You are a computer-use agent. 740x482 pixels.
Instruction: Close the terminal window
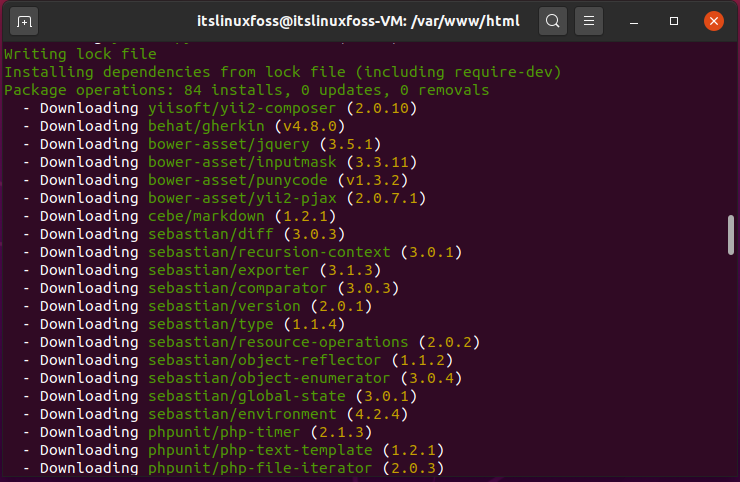pos(714,21)
